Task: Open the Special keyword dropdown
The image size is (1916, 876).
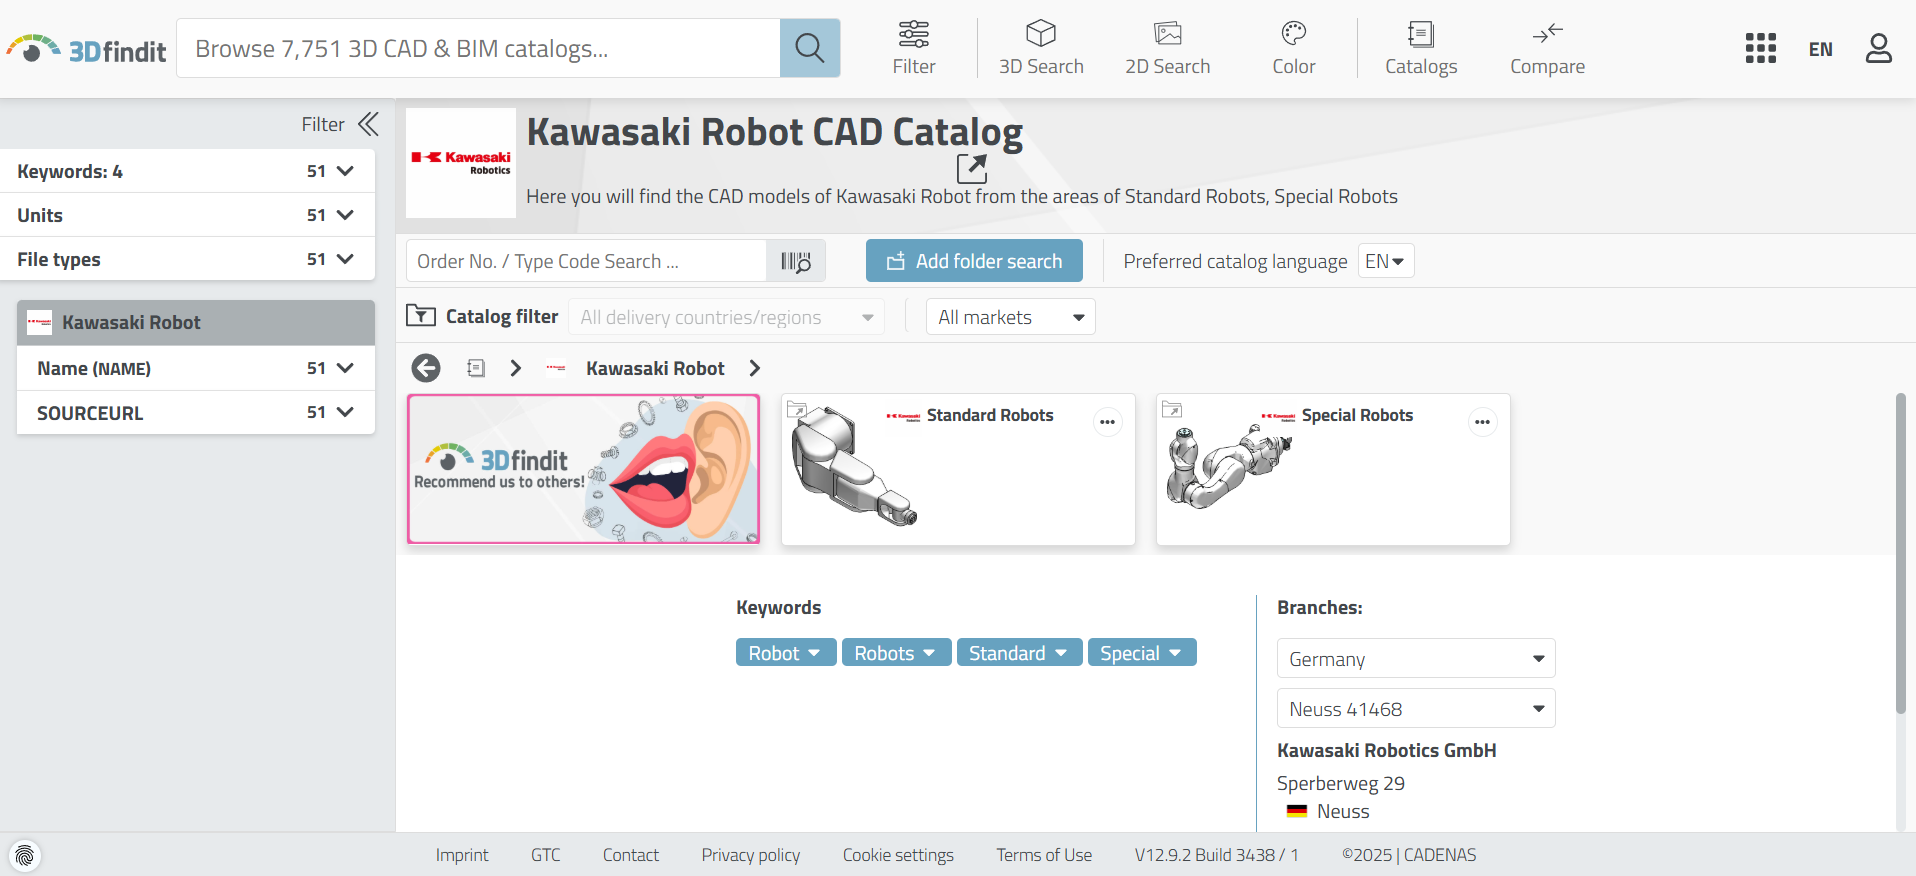Action: (1142, 653)
